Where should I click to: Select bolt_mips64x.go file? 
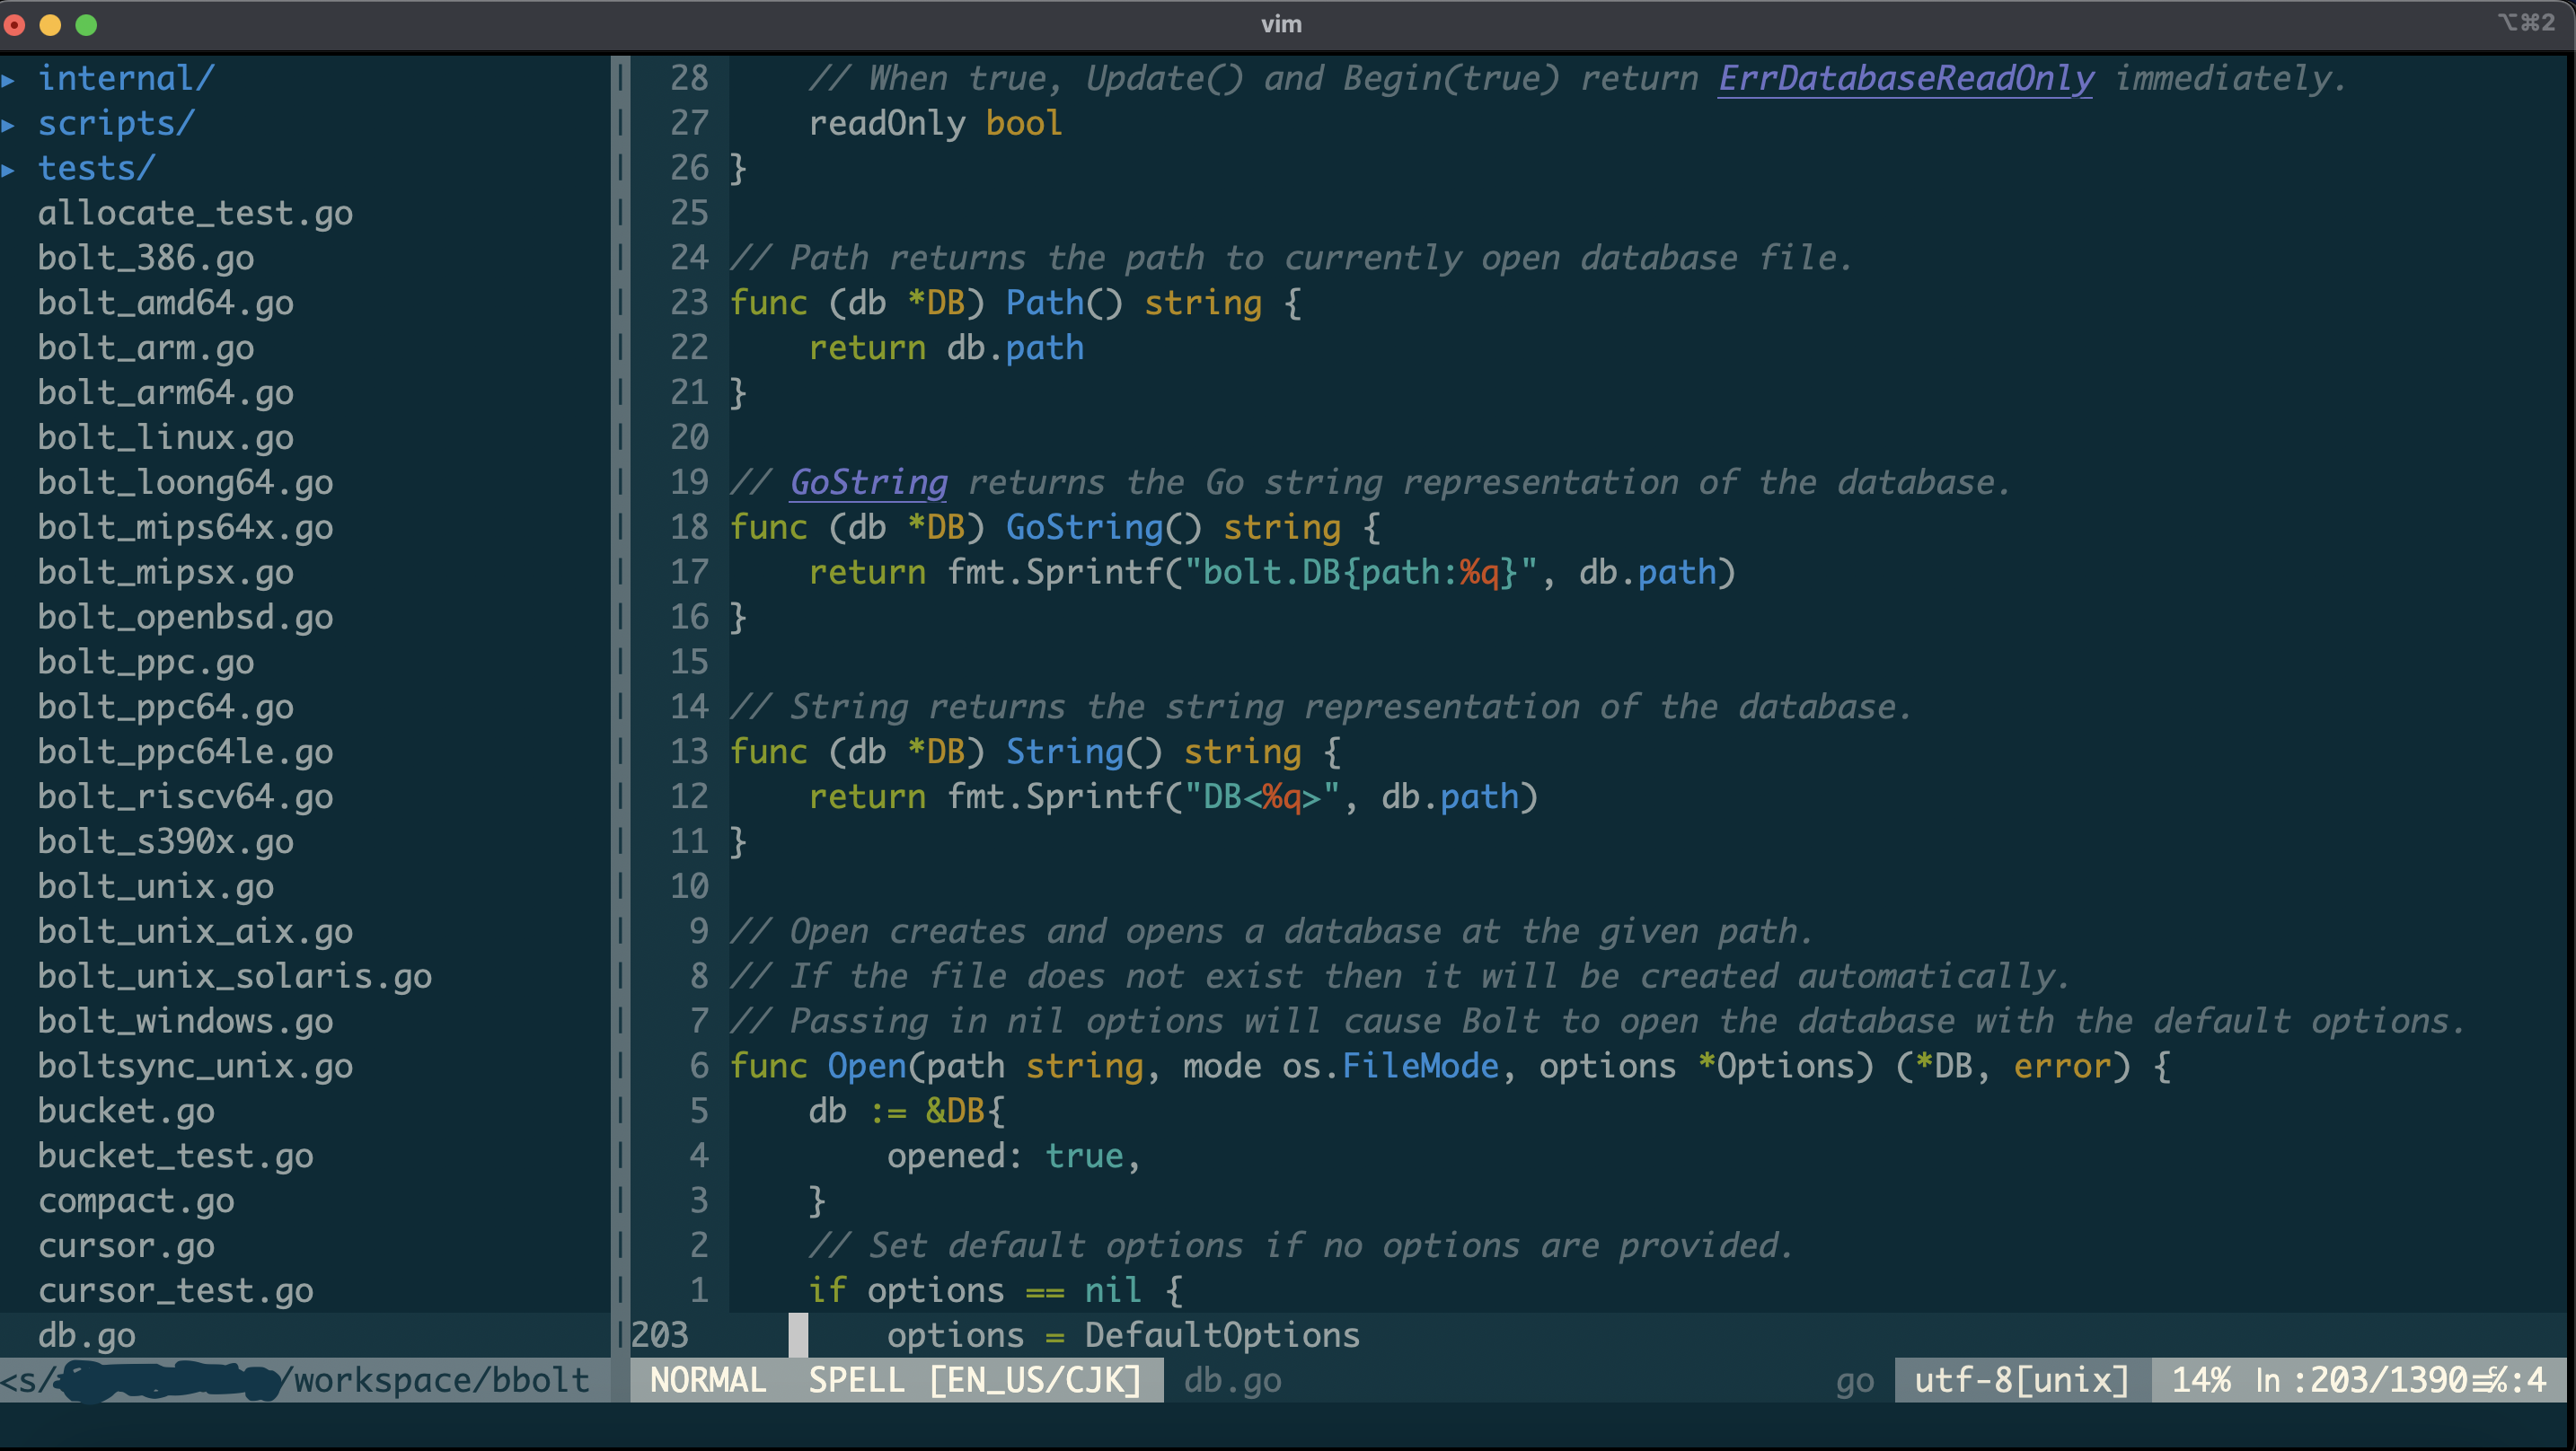pos(185,528)
